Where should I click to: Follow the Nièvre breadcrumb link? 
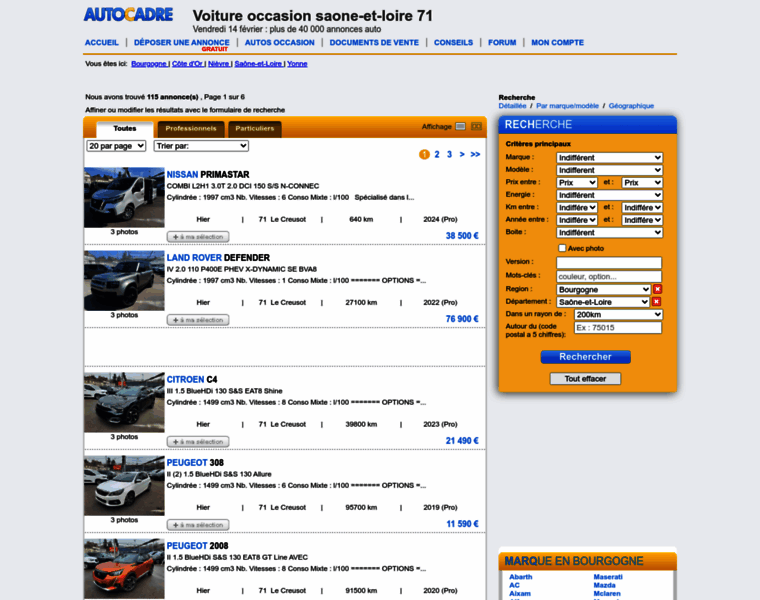219,64
